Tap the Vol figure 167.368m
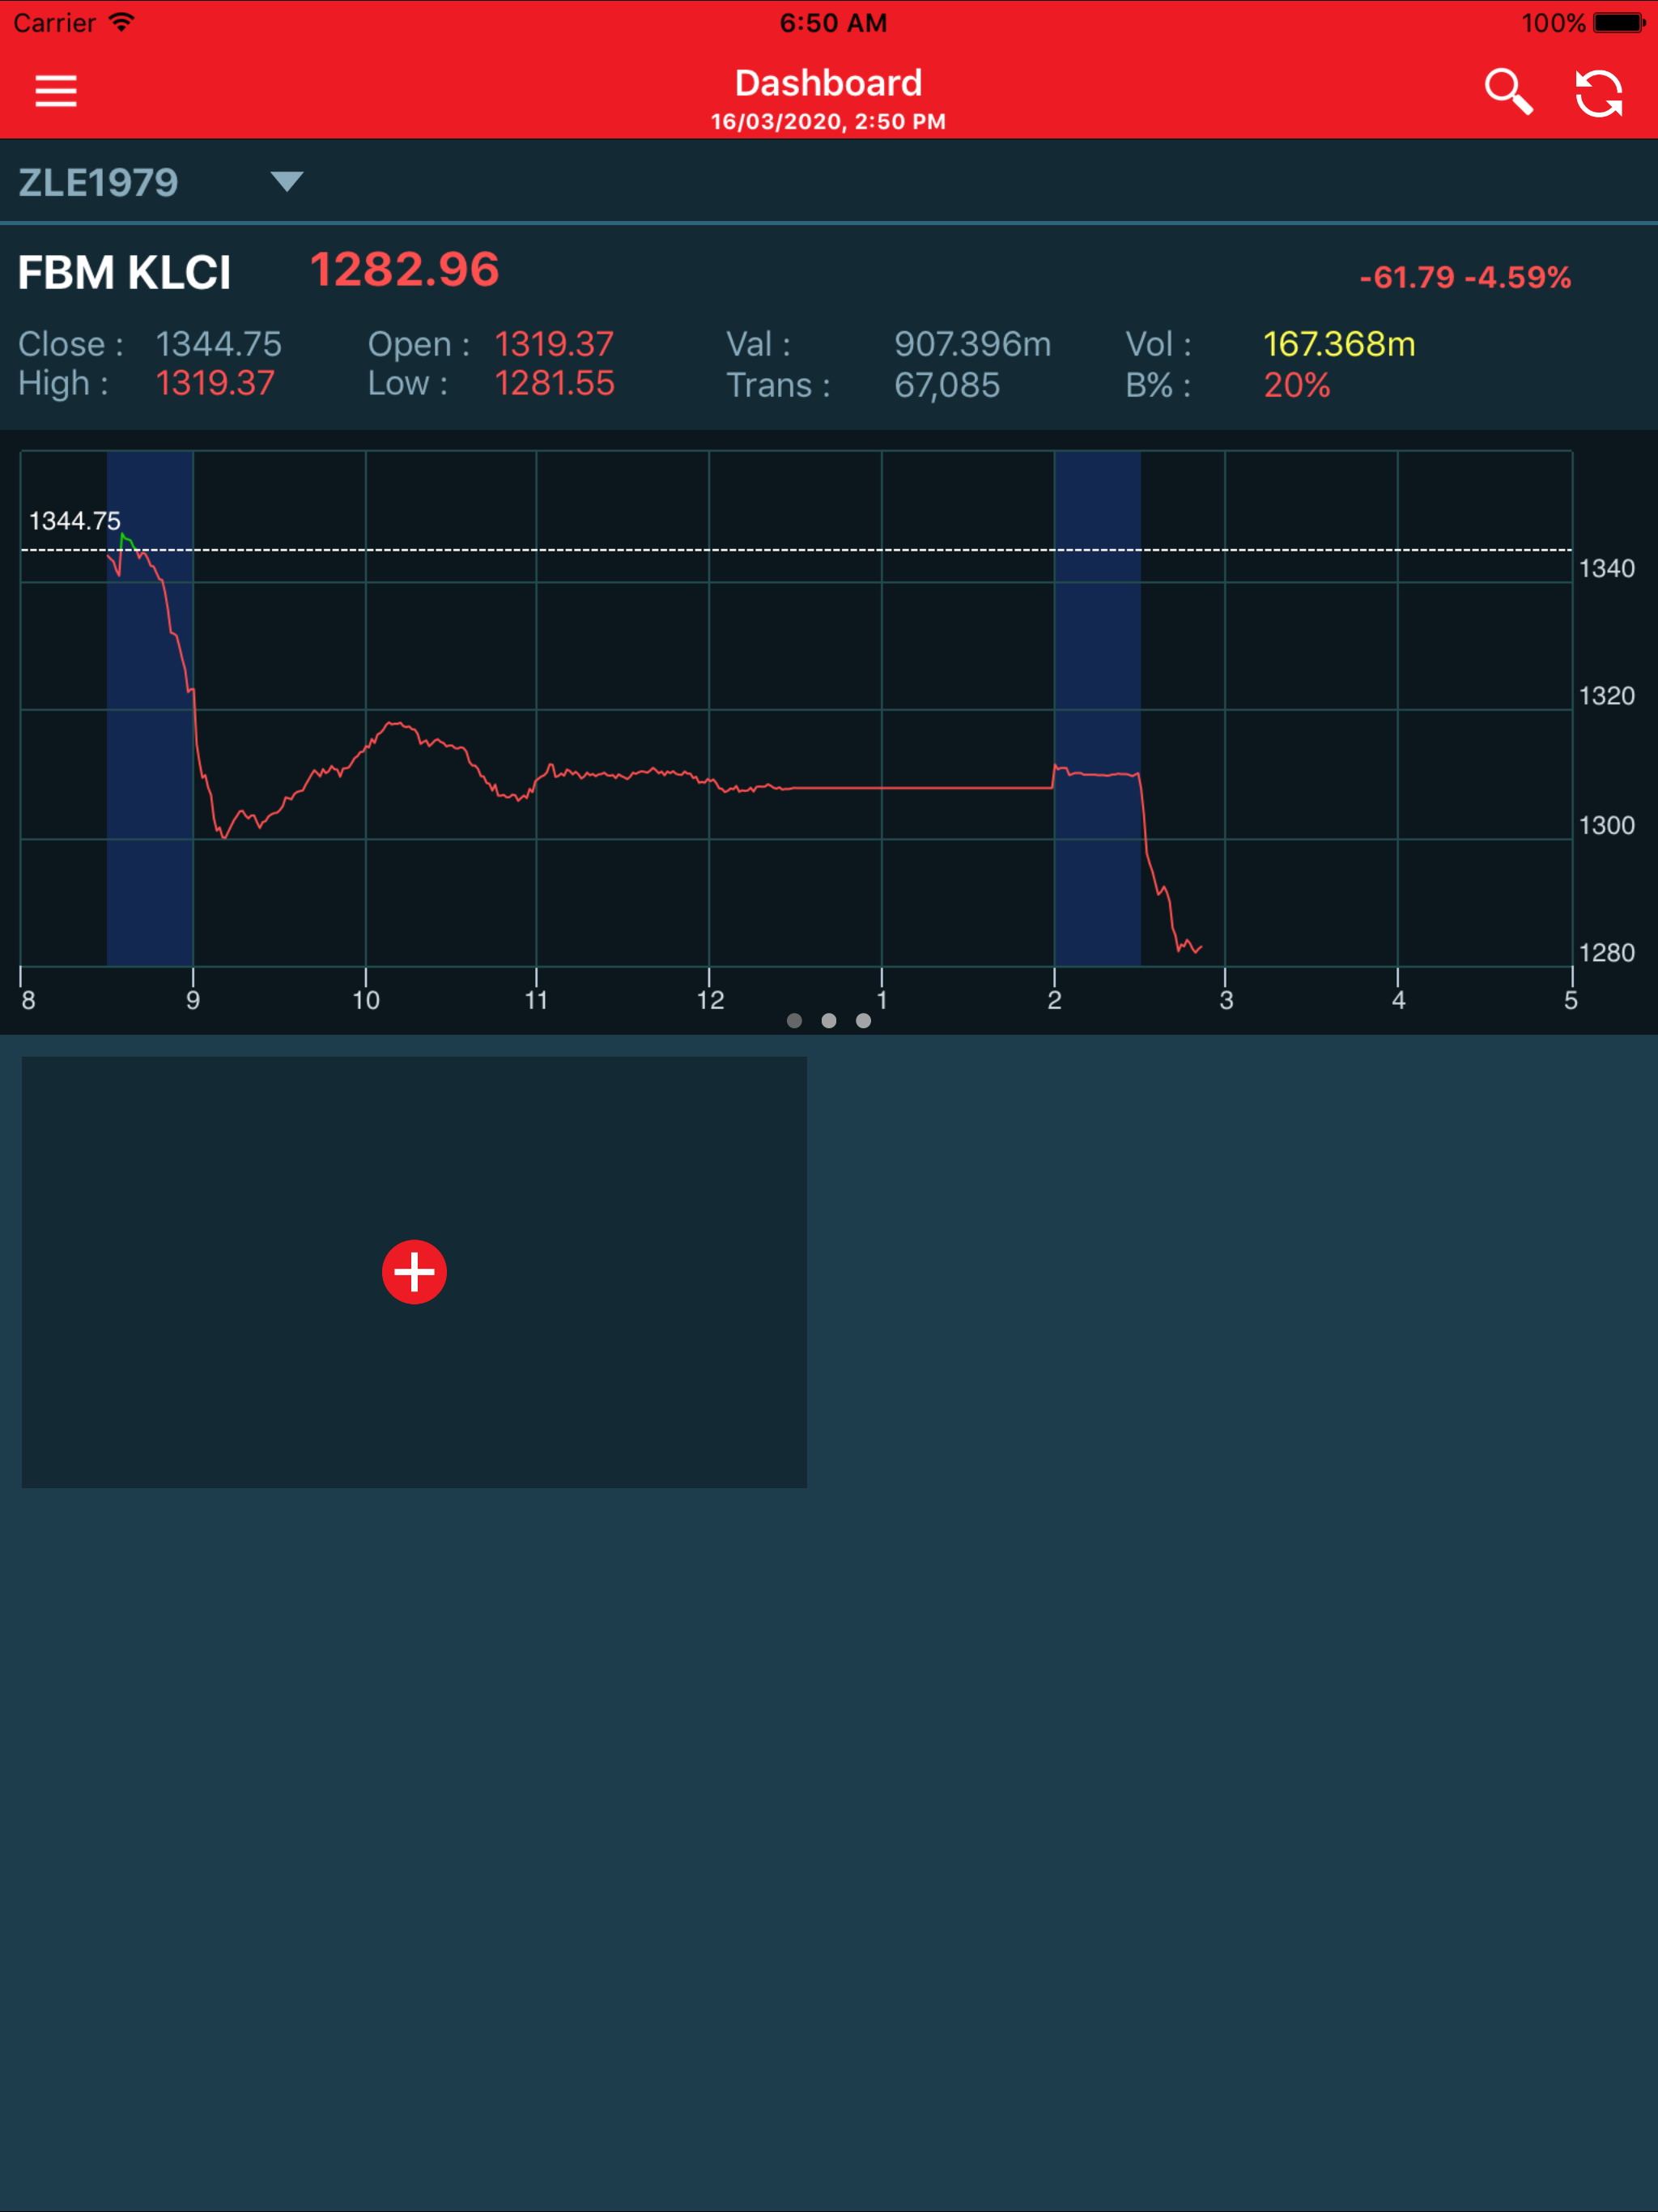1658x2212 pixels. pyautogui.click(x=1339, y=344)
